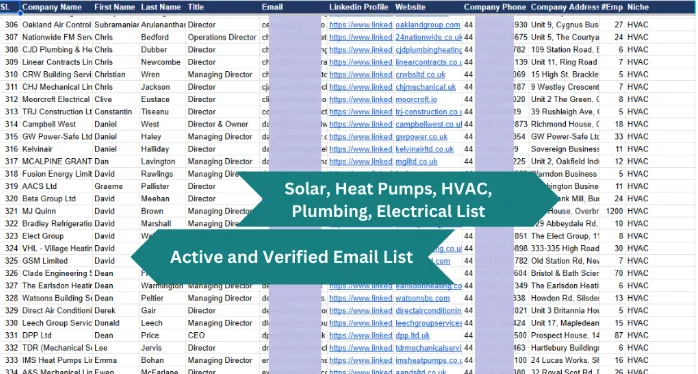Open the dpp.ltd.uk website link
This screenshot has height=374, width=698.
(x=413, y=336)
